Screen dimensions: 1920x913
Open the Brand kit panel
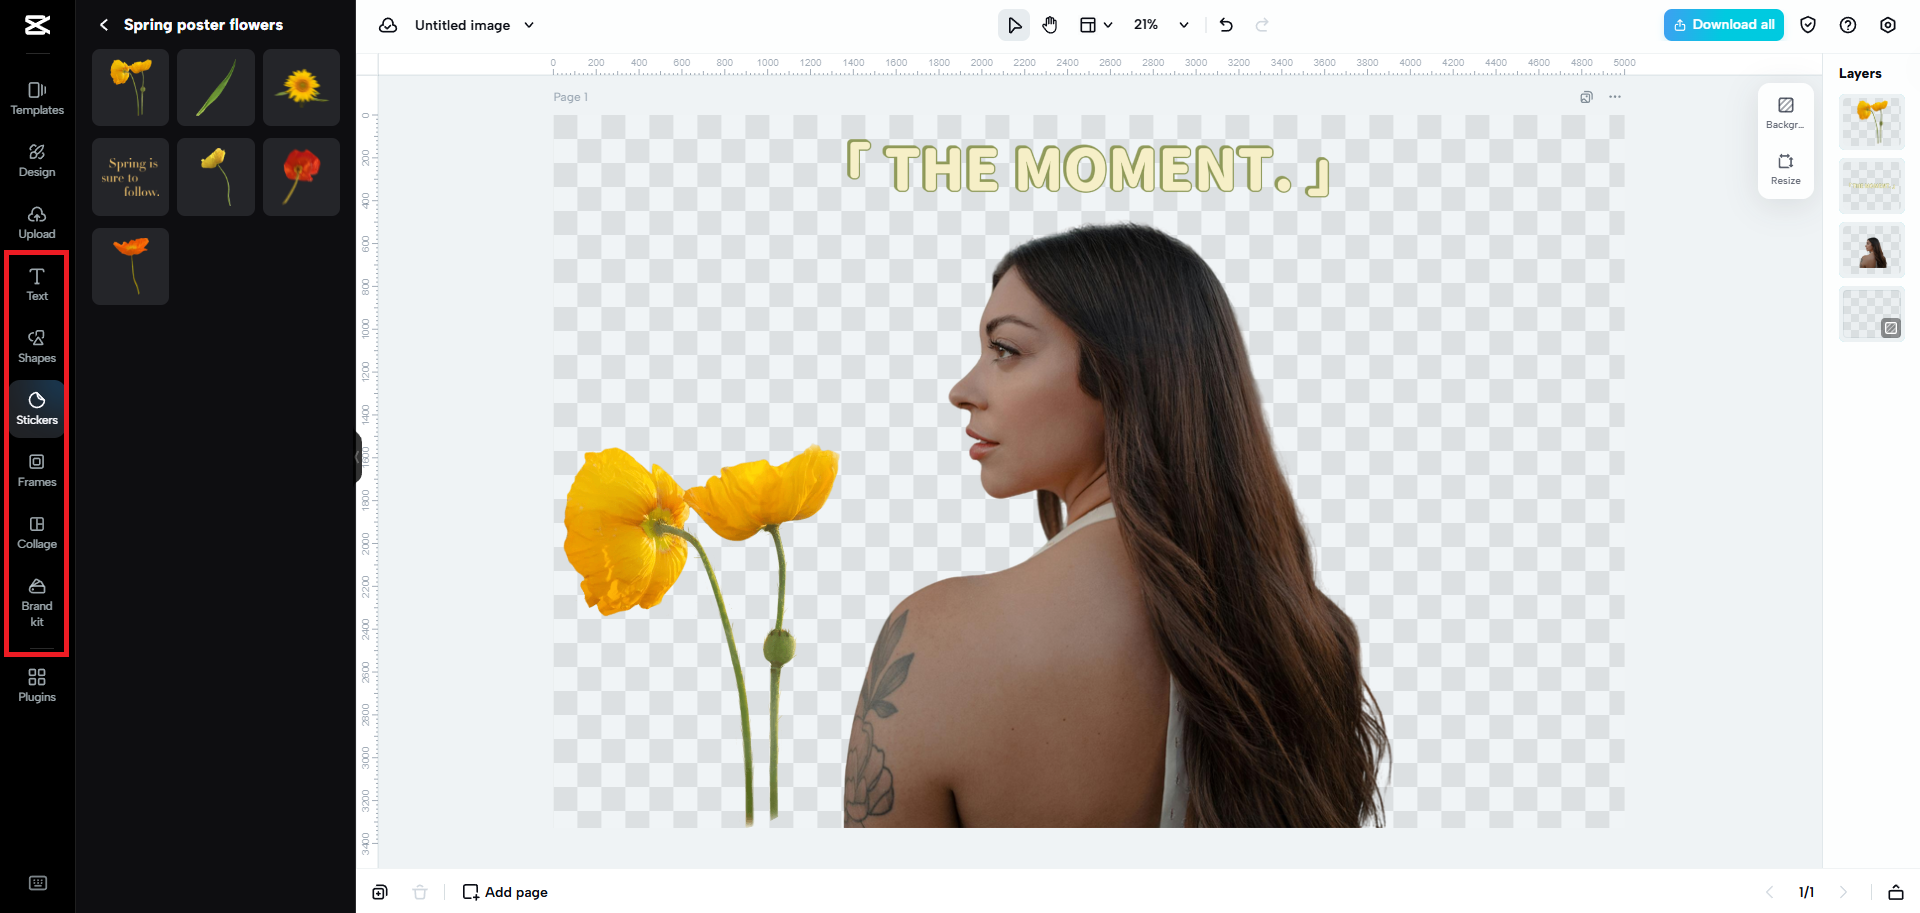click(x=36, y=602)
